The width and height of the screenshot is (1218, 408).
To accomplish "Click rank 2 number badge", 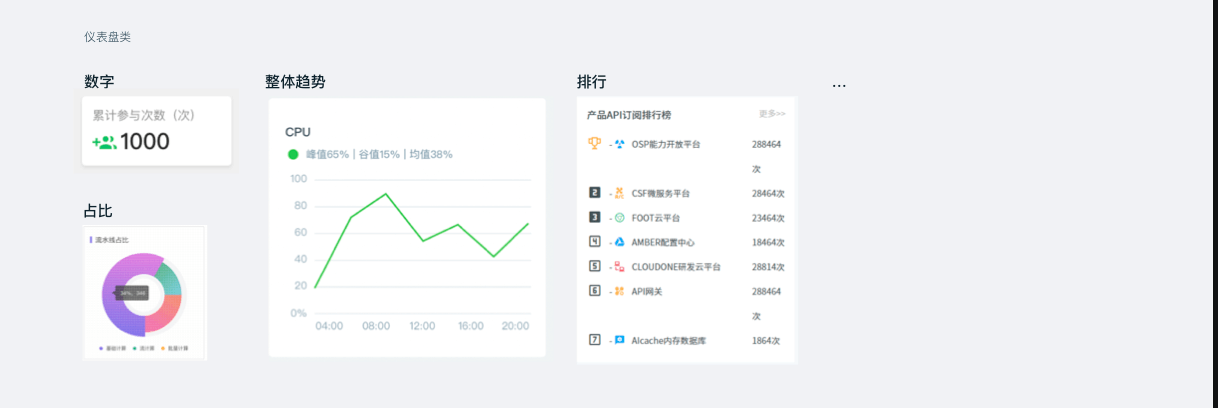I will click(595, 192).
